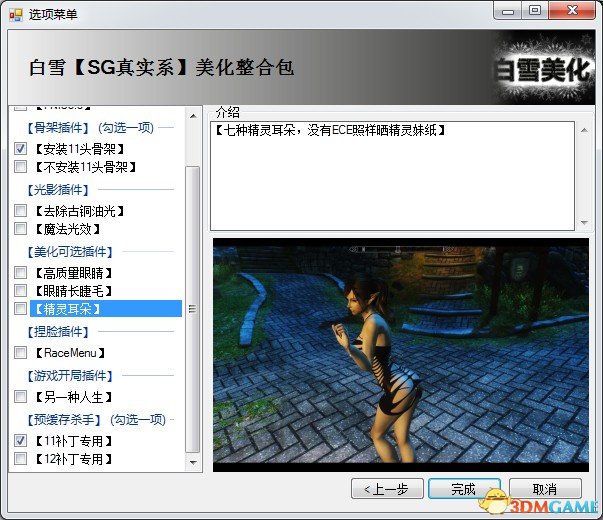Screen dimensions: 603x520
Task: Click the 【光影插件】 group header
Action: tap(58, 190)
